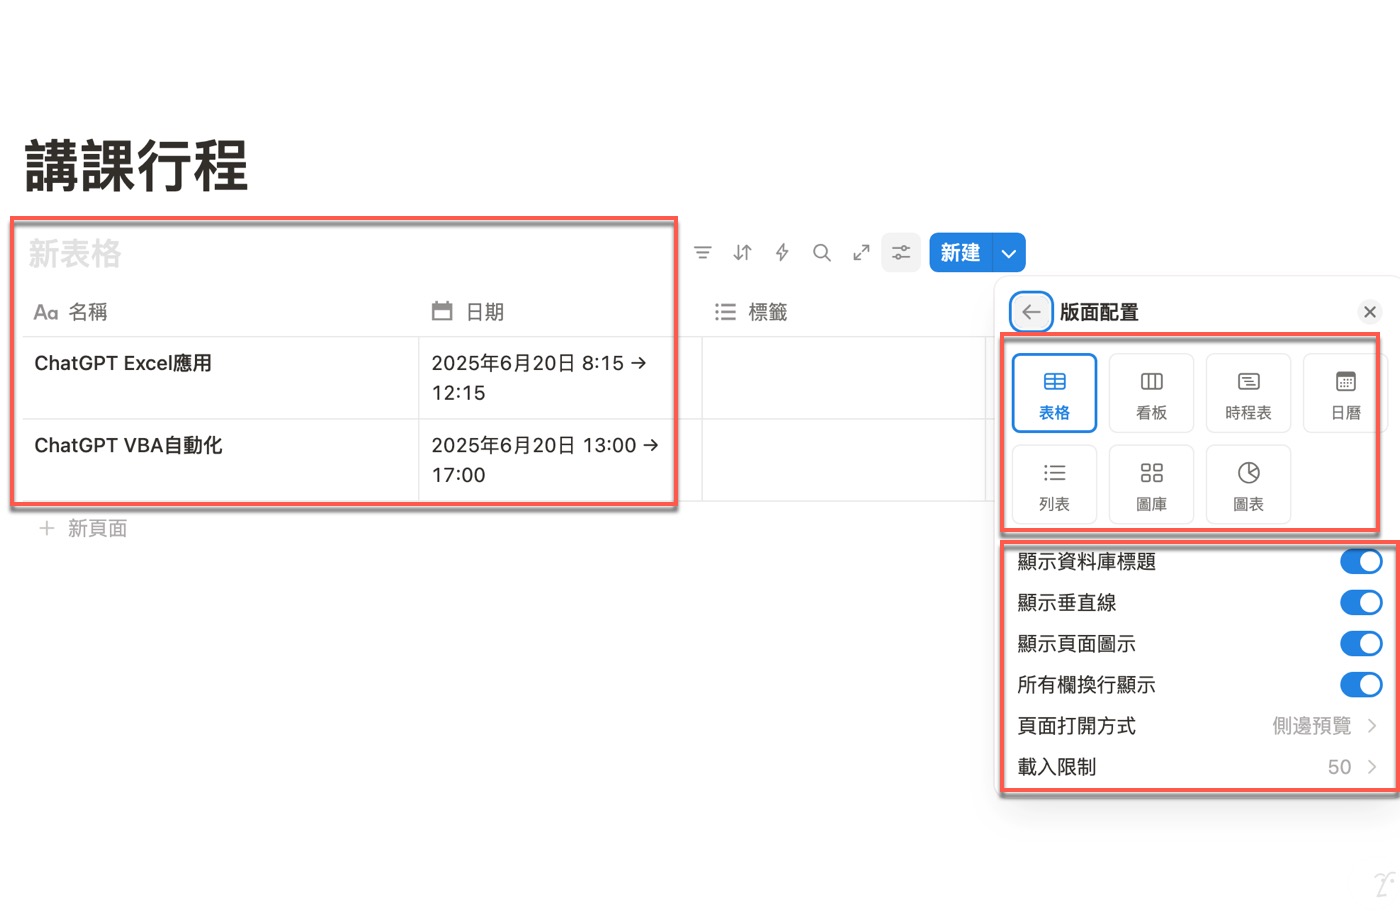Close the 版面配置 panel
Image resolution: width=1400 pixels, height=920 pixels.
pos(1370,312)
